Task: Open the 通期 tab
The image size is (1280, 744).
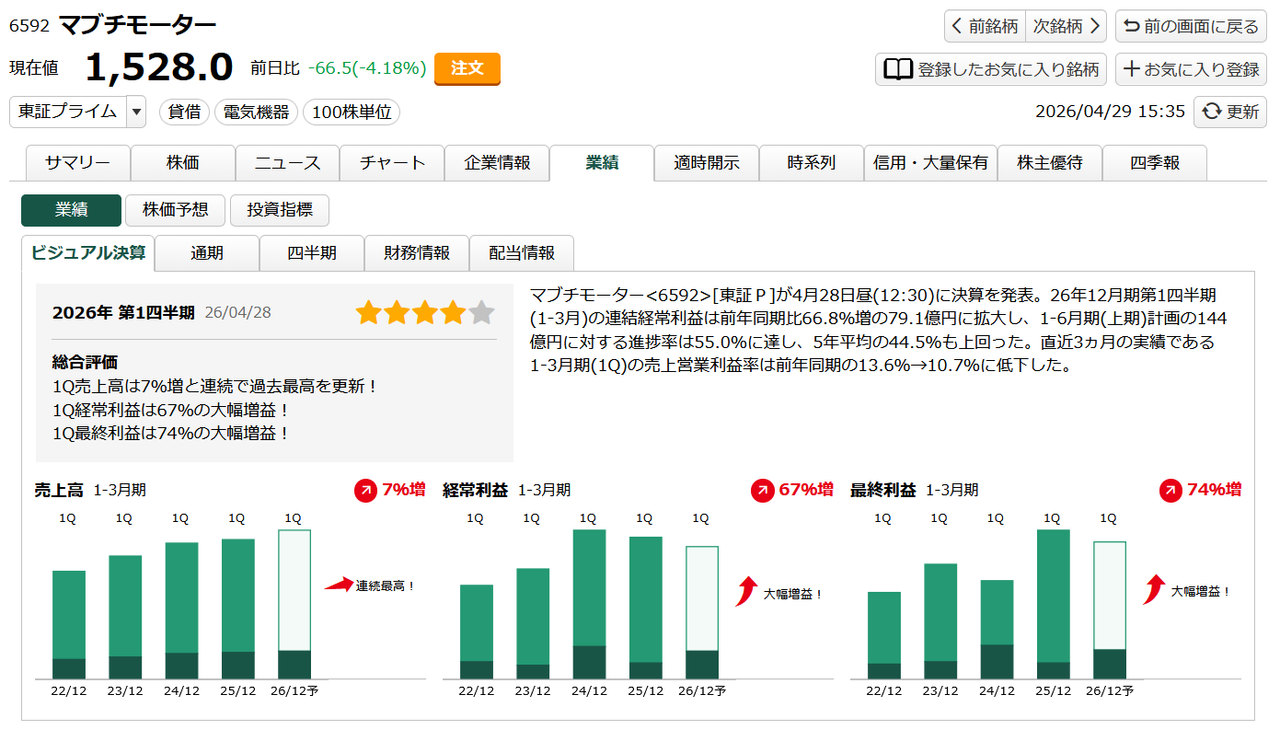Action: tap(207, 254)
